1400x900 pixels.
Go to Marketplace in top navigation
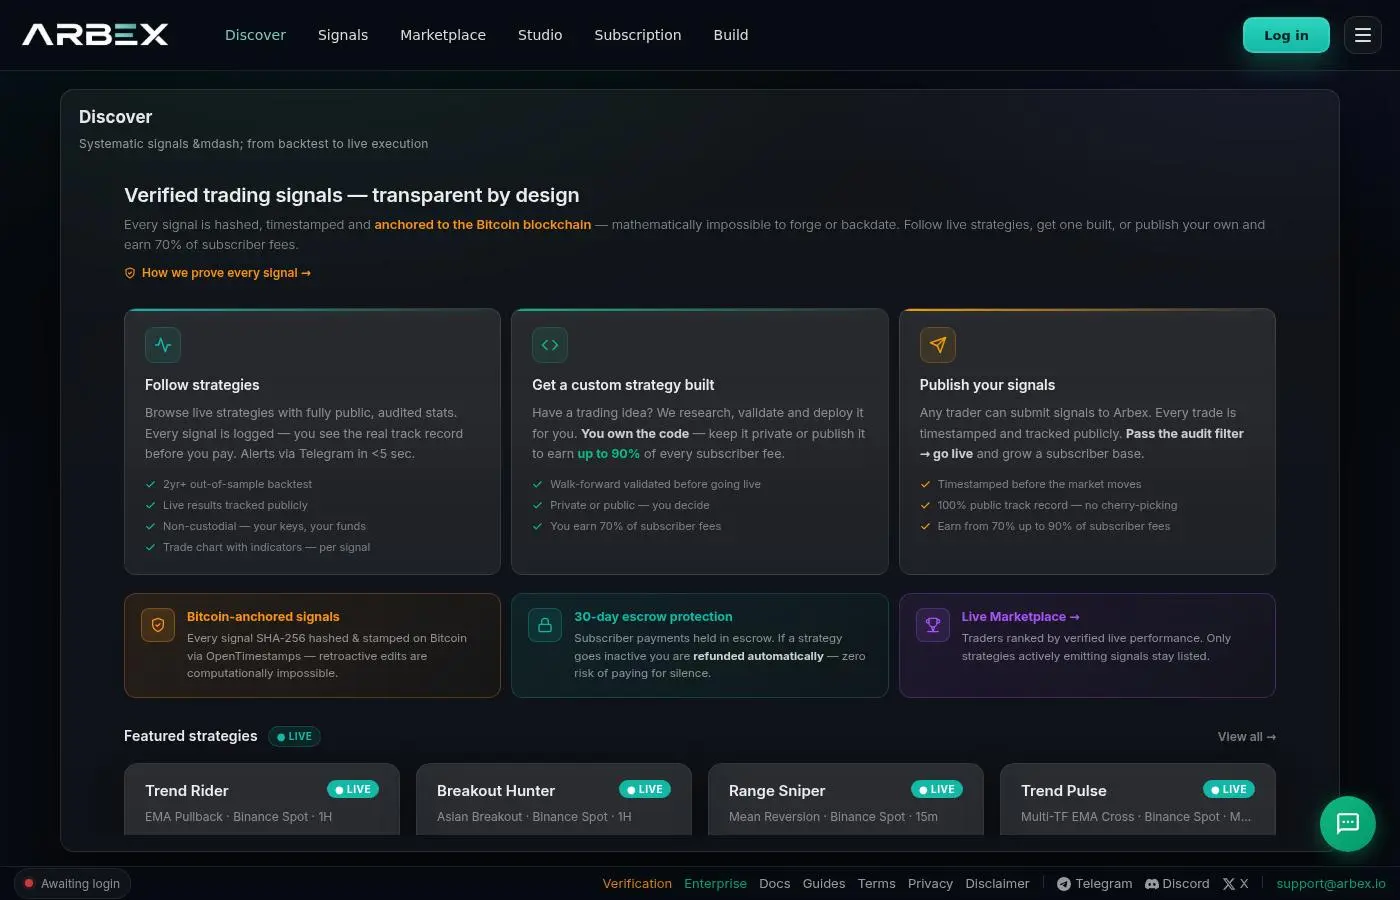(443, 35)
